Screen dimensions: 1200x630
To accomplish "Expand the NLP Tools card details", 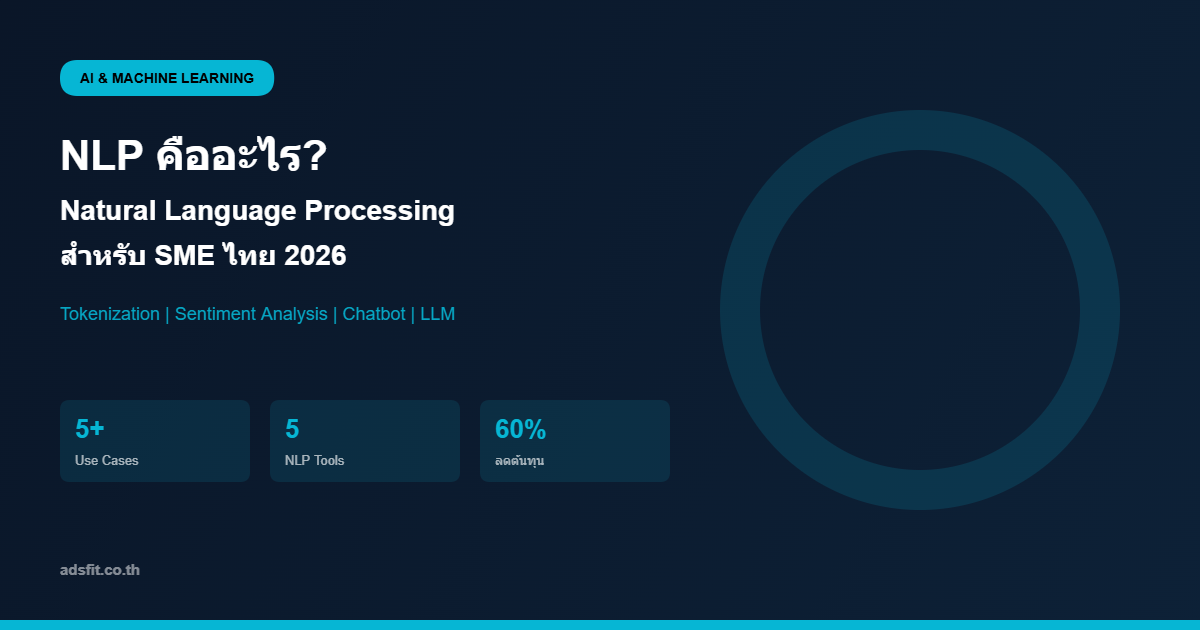I will tap(365, 440).
